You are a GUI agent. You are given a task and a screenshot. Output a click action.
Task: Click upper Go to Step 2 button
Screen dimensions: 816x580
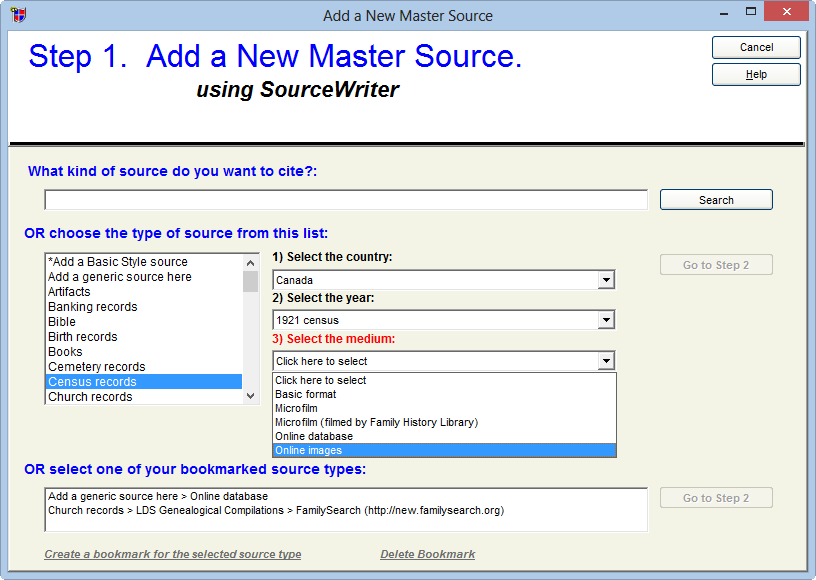tap(716, 265)
